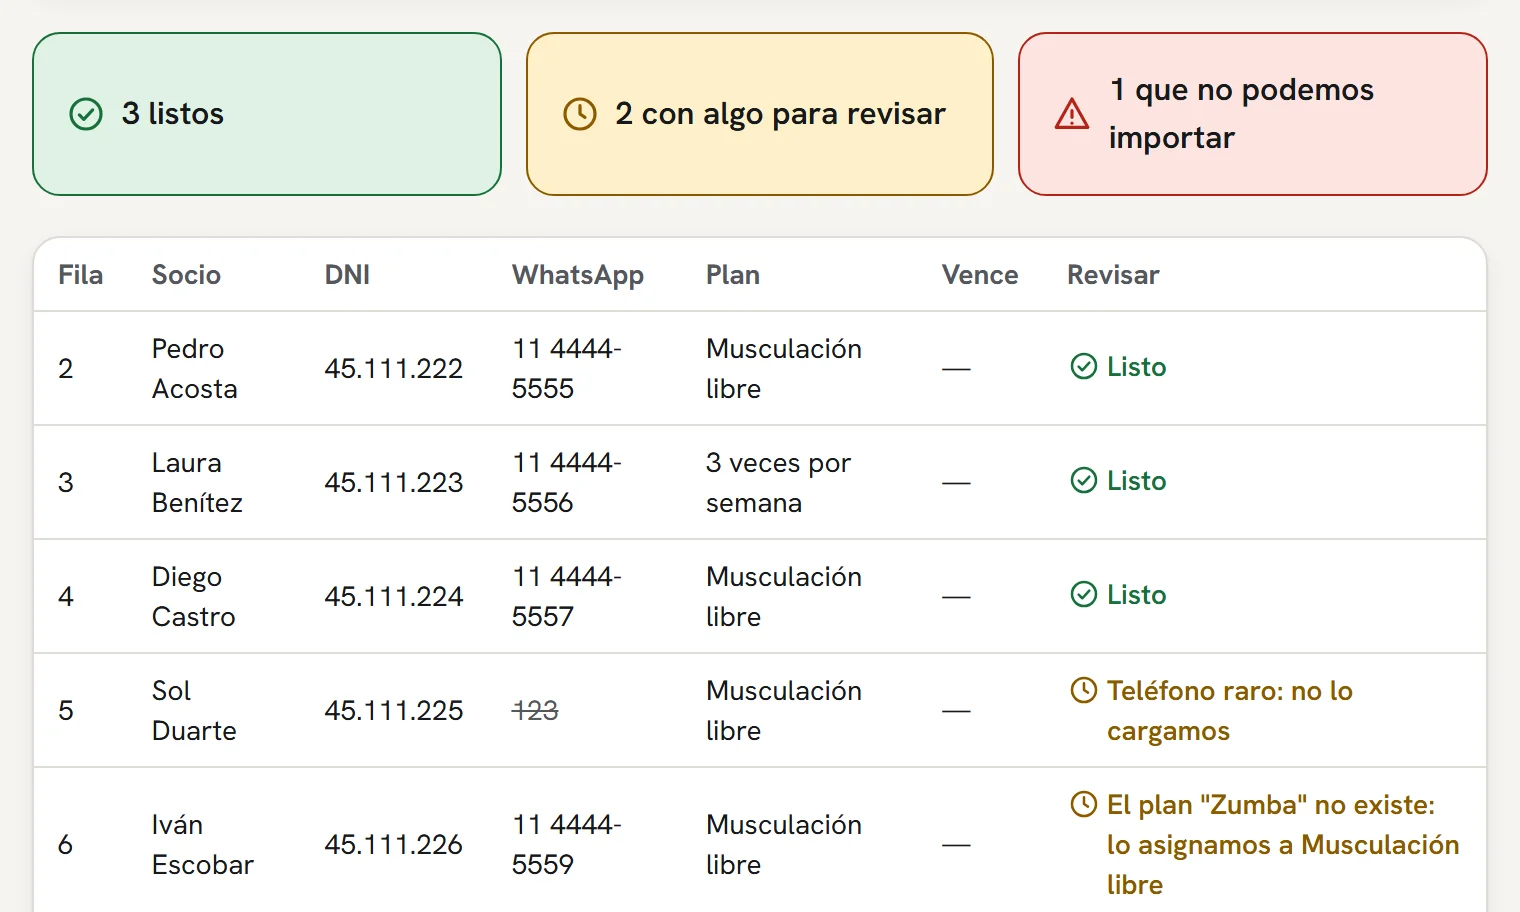Click "Musculación libre" in Sol Duarte's row
Screen dimensions: 1520x912
click(784, 711)
